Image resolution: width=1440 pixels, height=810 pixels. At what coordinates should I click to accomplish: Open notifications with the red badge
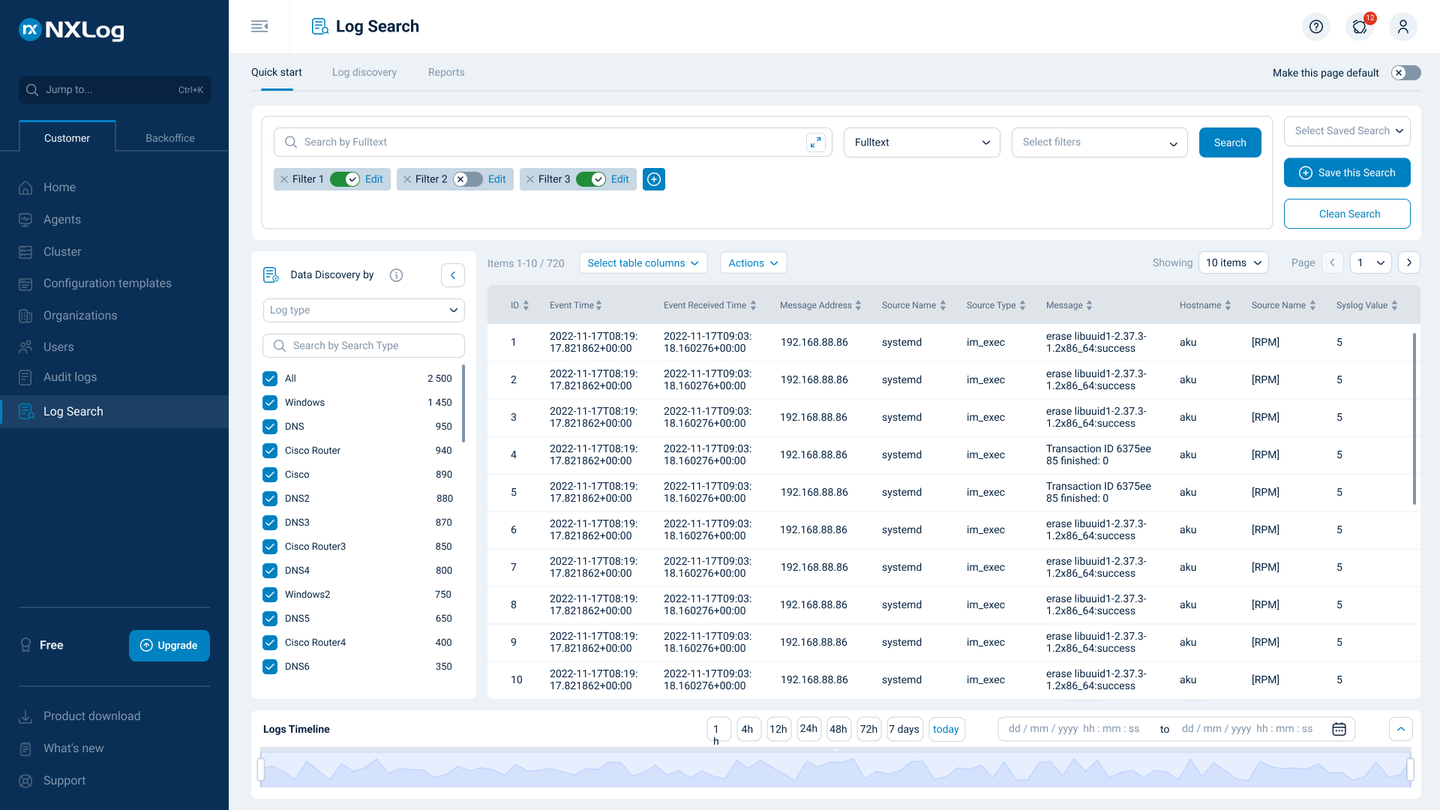(1360, 27)
